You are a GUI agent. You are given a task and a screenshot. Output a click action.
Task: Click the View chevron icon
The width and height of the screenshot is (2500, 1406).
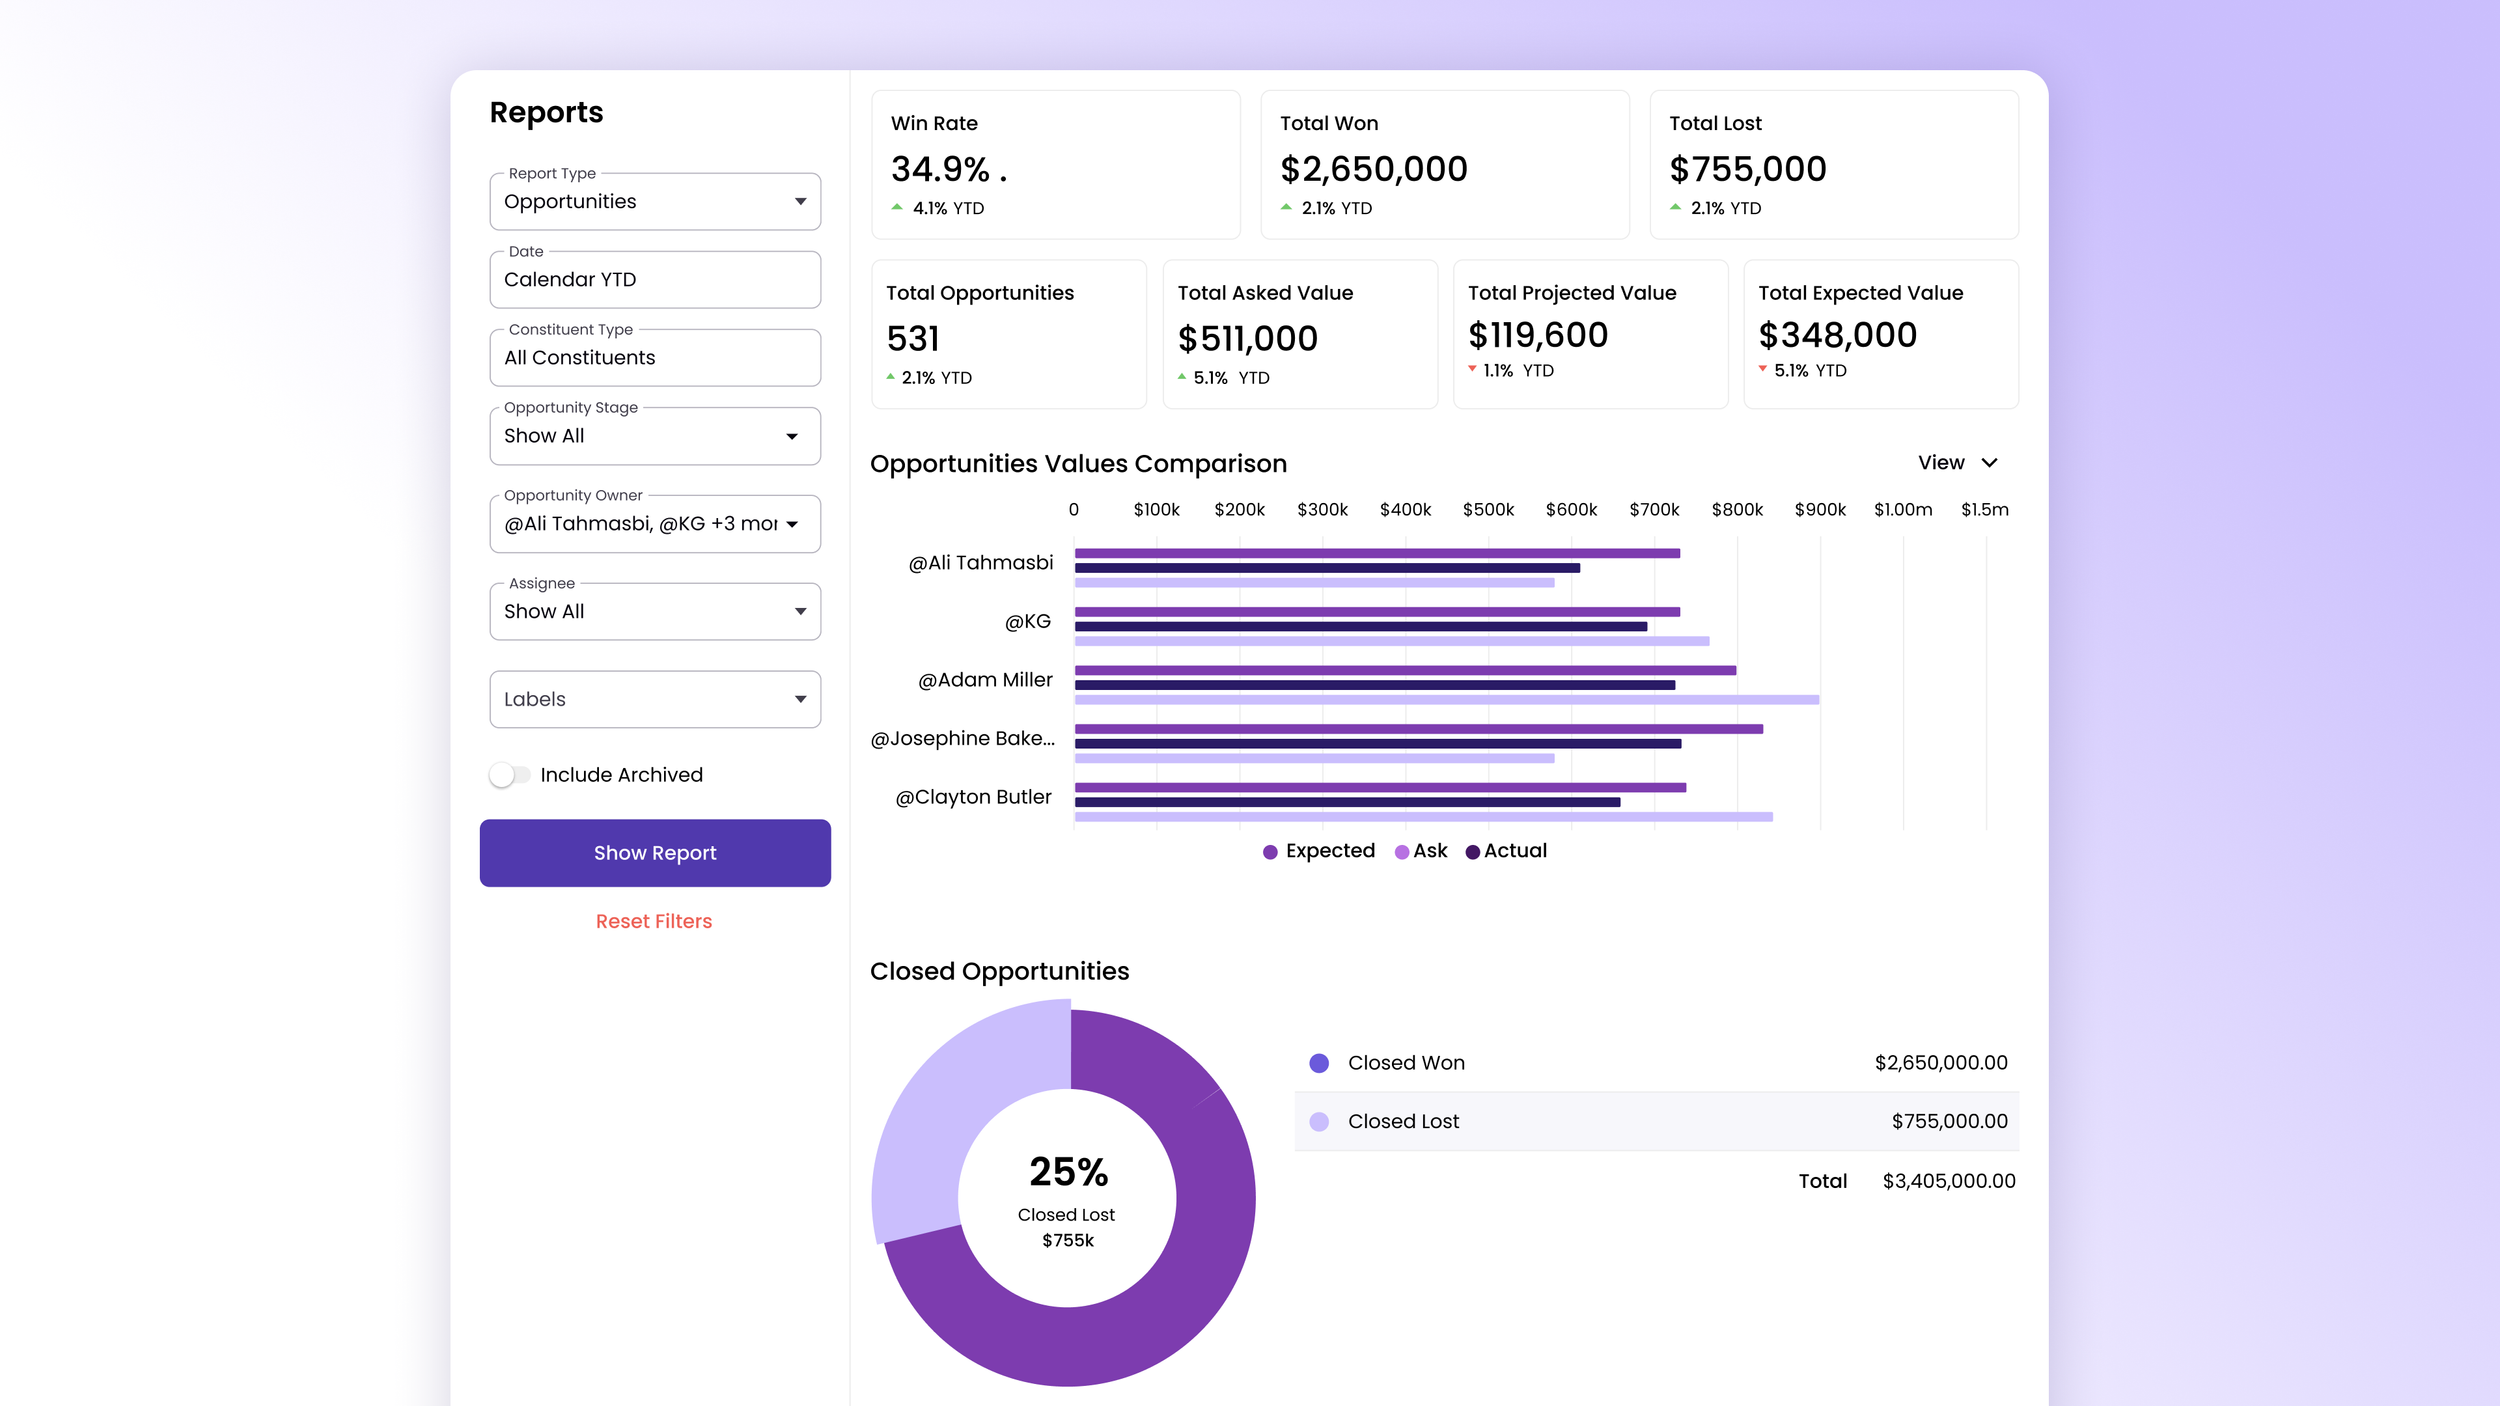1989,463
